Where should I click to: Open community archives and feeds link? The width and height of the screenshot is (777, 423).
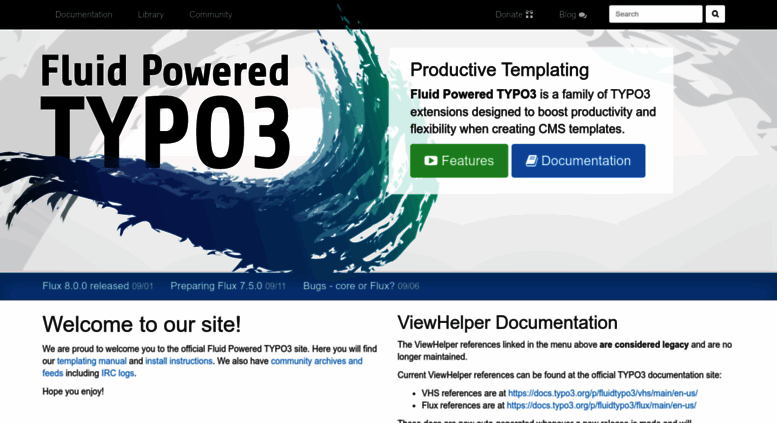[317, 361]
